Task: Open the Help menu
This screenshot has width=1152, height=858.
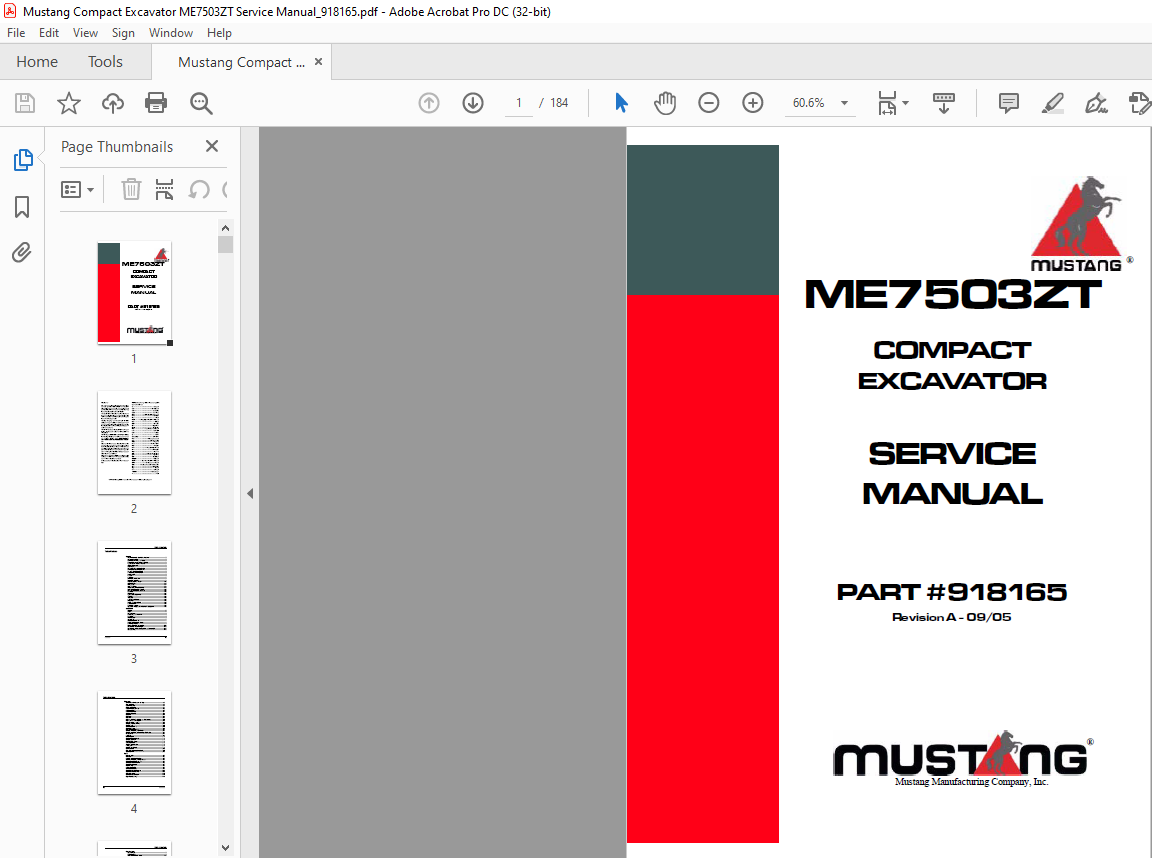Action: 219,33
